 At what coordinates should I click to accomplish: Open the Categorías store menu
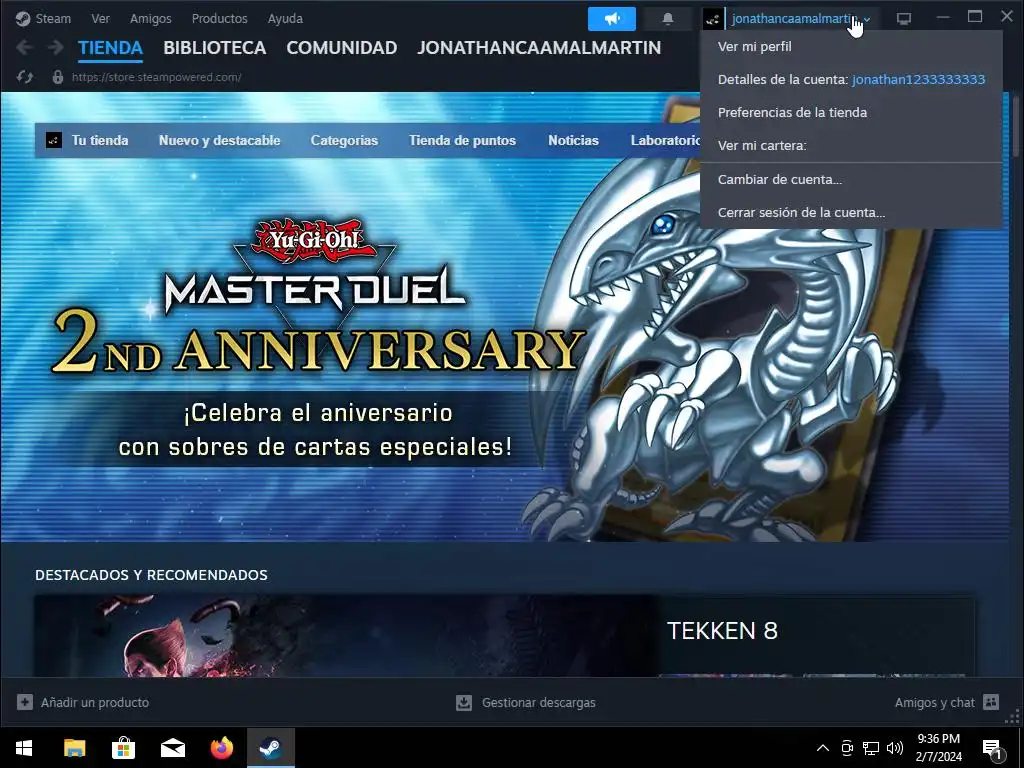[x=344, y=140]
